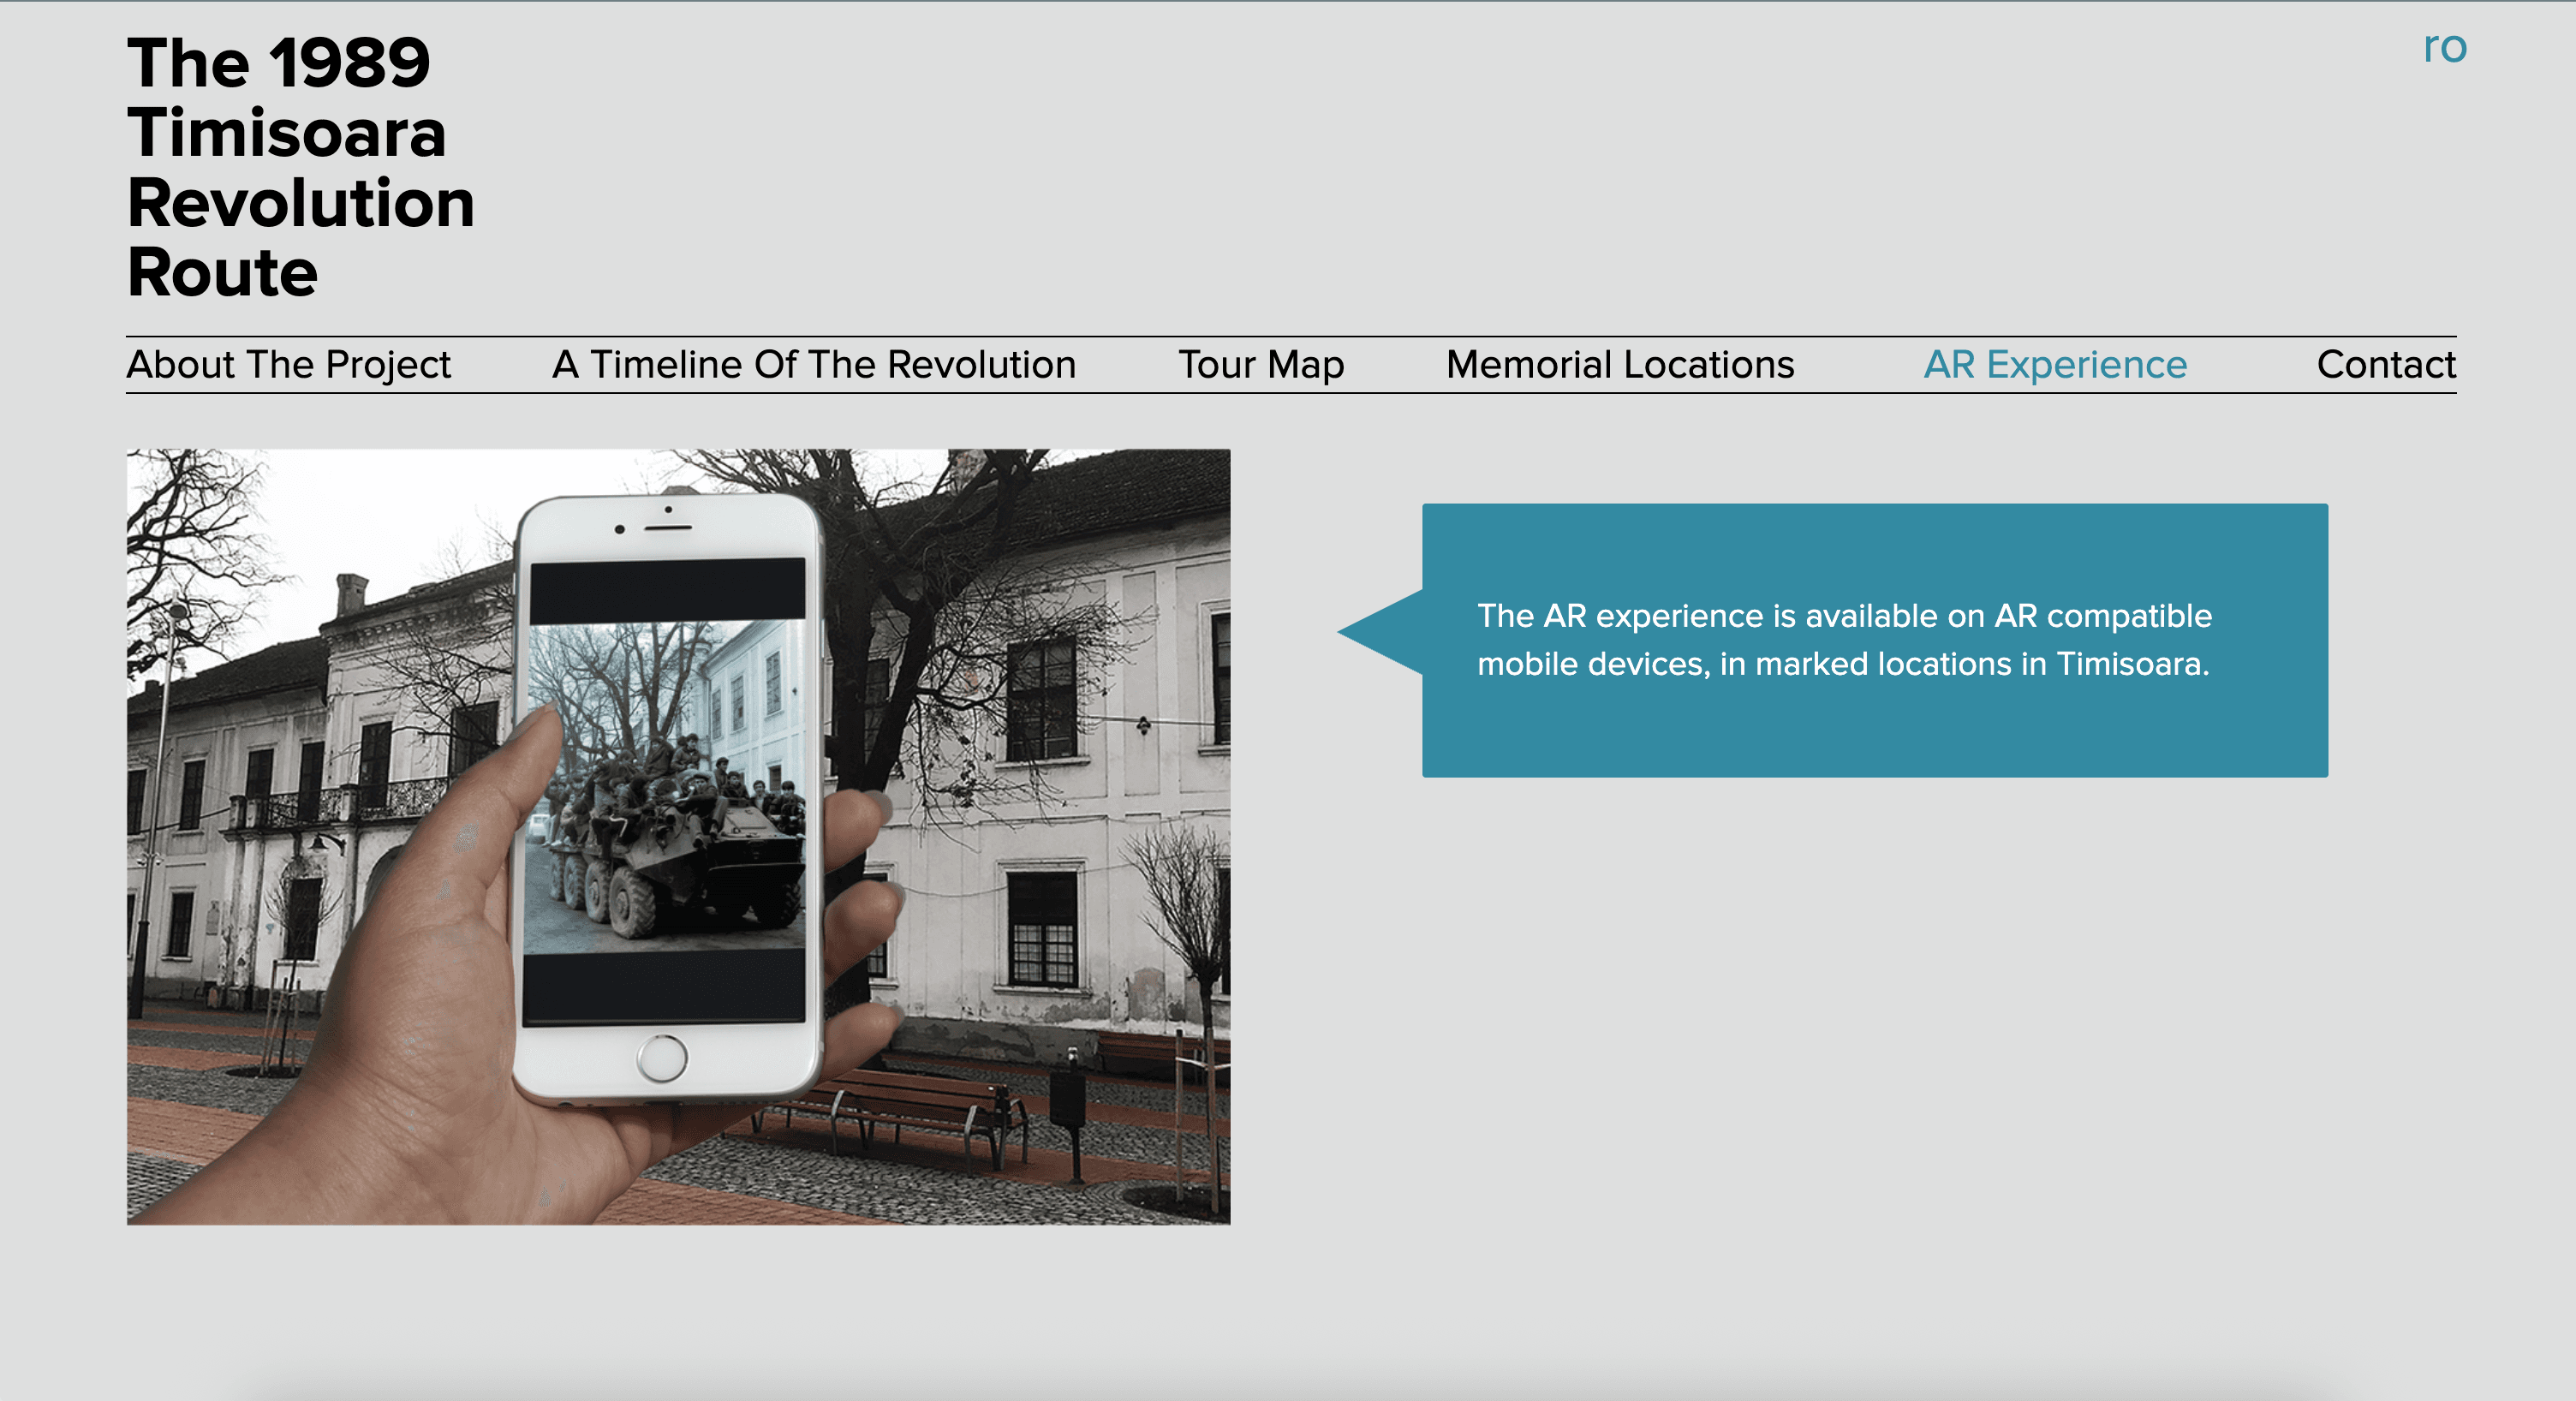Open the Contact page link
The width and height of the screenshot is (2576, 1401).
click(2385, 365)
